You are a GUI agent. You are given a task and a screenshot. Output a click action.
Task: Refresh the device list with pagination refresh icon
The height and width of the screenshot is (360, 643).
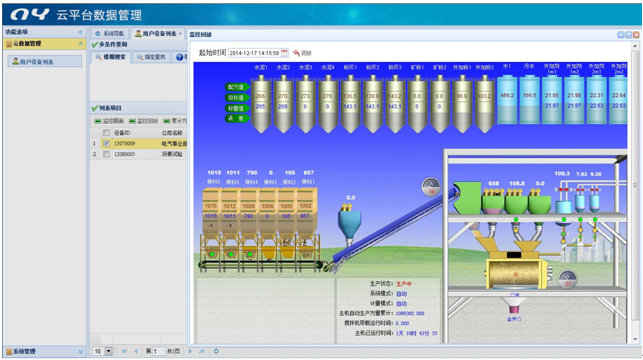(216, 351)
